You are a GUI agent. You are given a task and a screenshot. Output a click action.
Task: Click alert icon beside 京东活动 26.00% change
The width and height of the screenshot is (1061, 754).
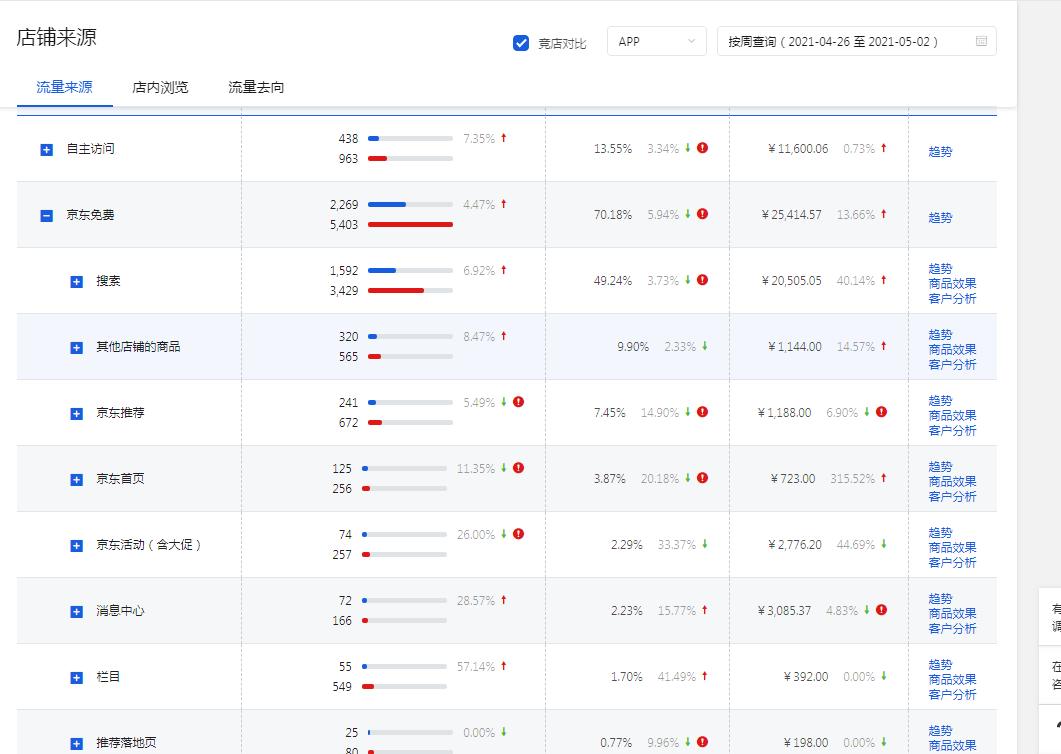click(518, 534)
